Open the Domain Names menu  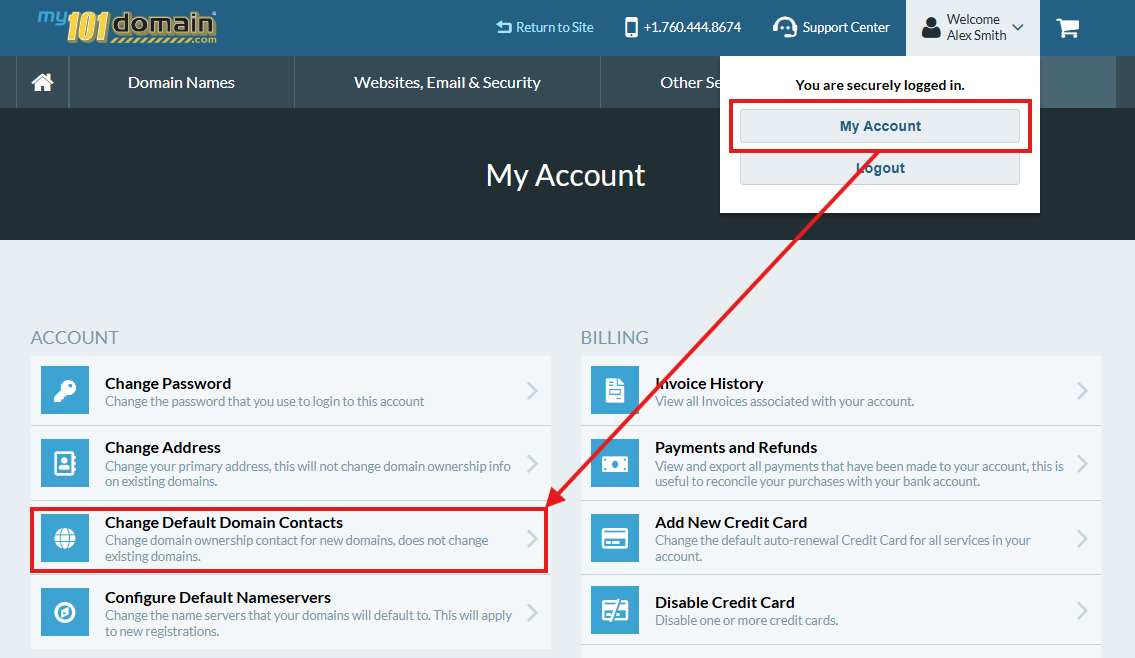pyautogui.click(x=180, y=82)
